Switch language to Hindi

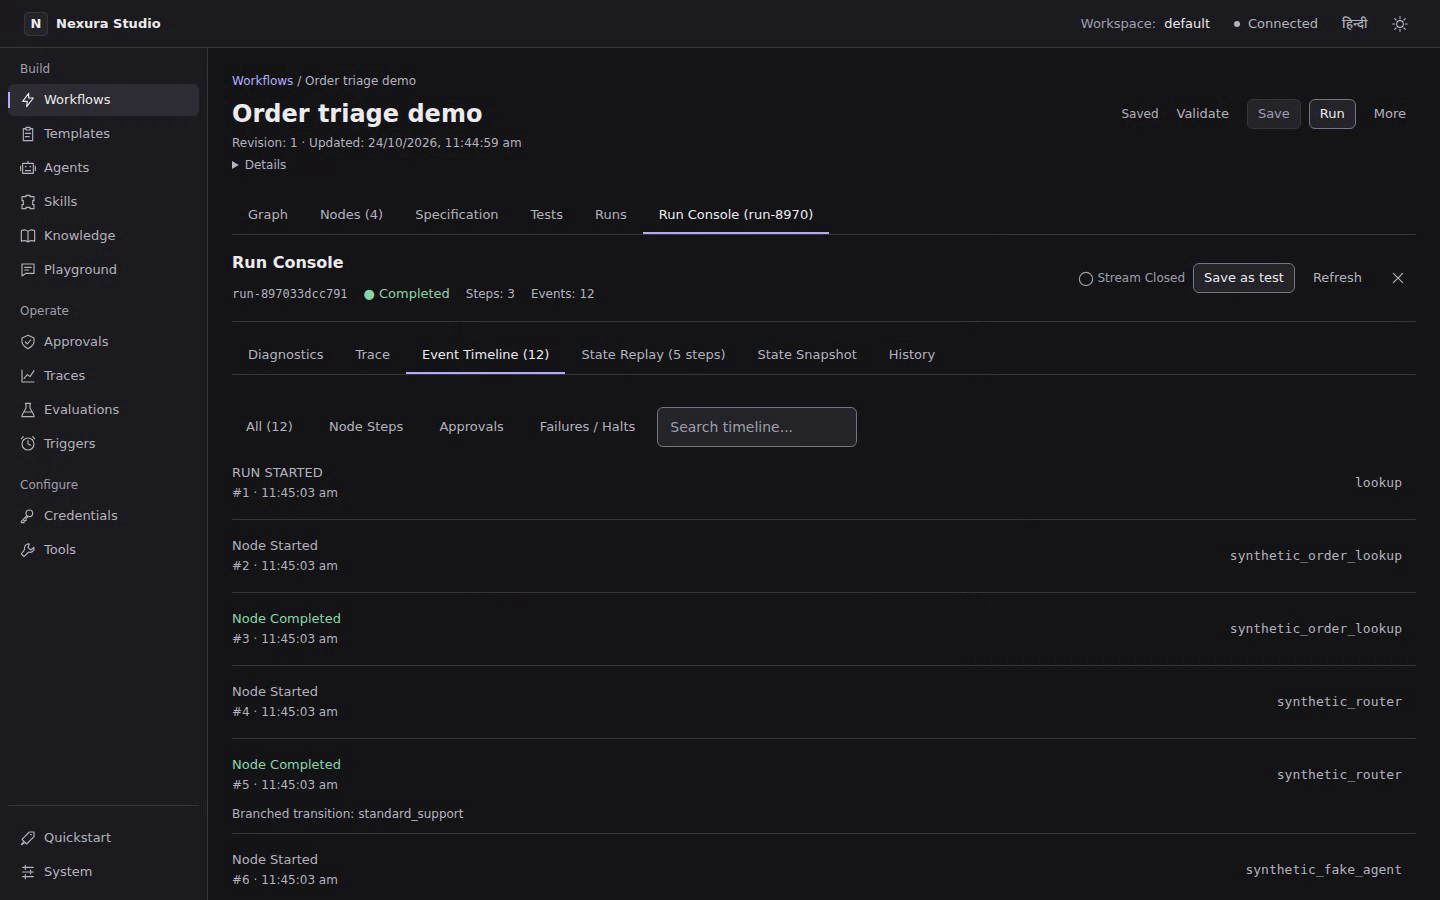pyautogui.click(x=1354, y=23)
